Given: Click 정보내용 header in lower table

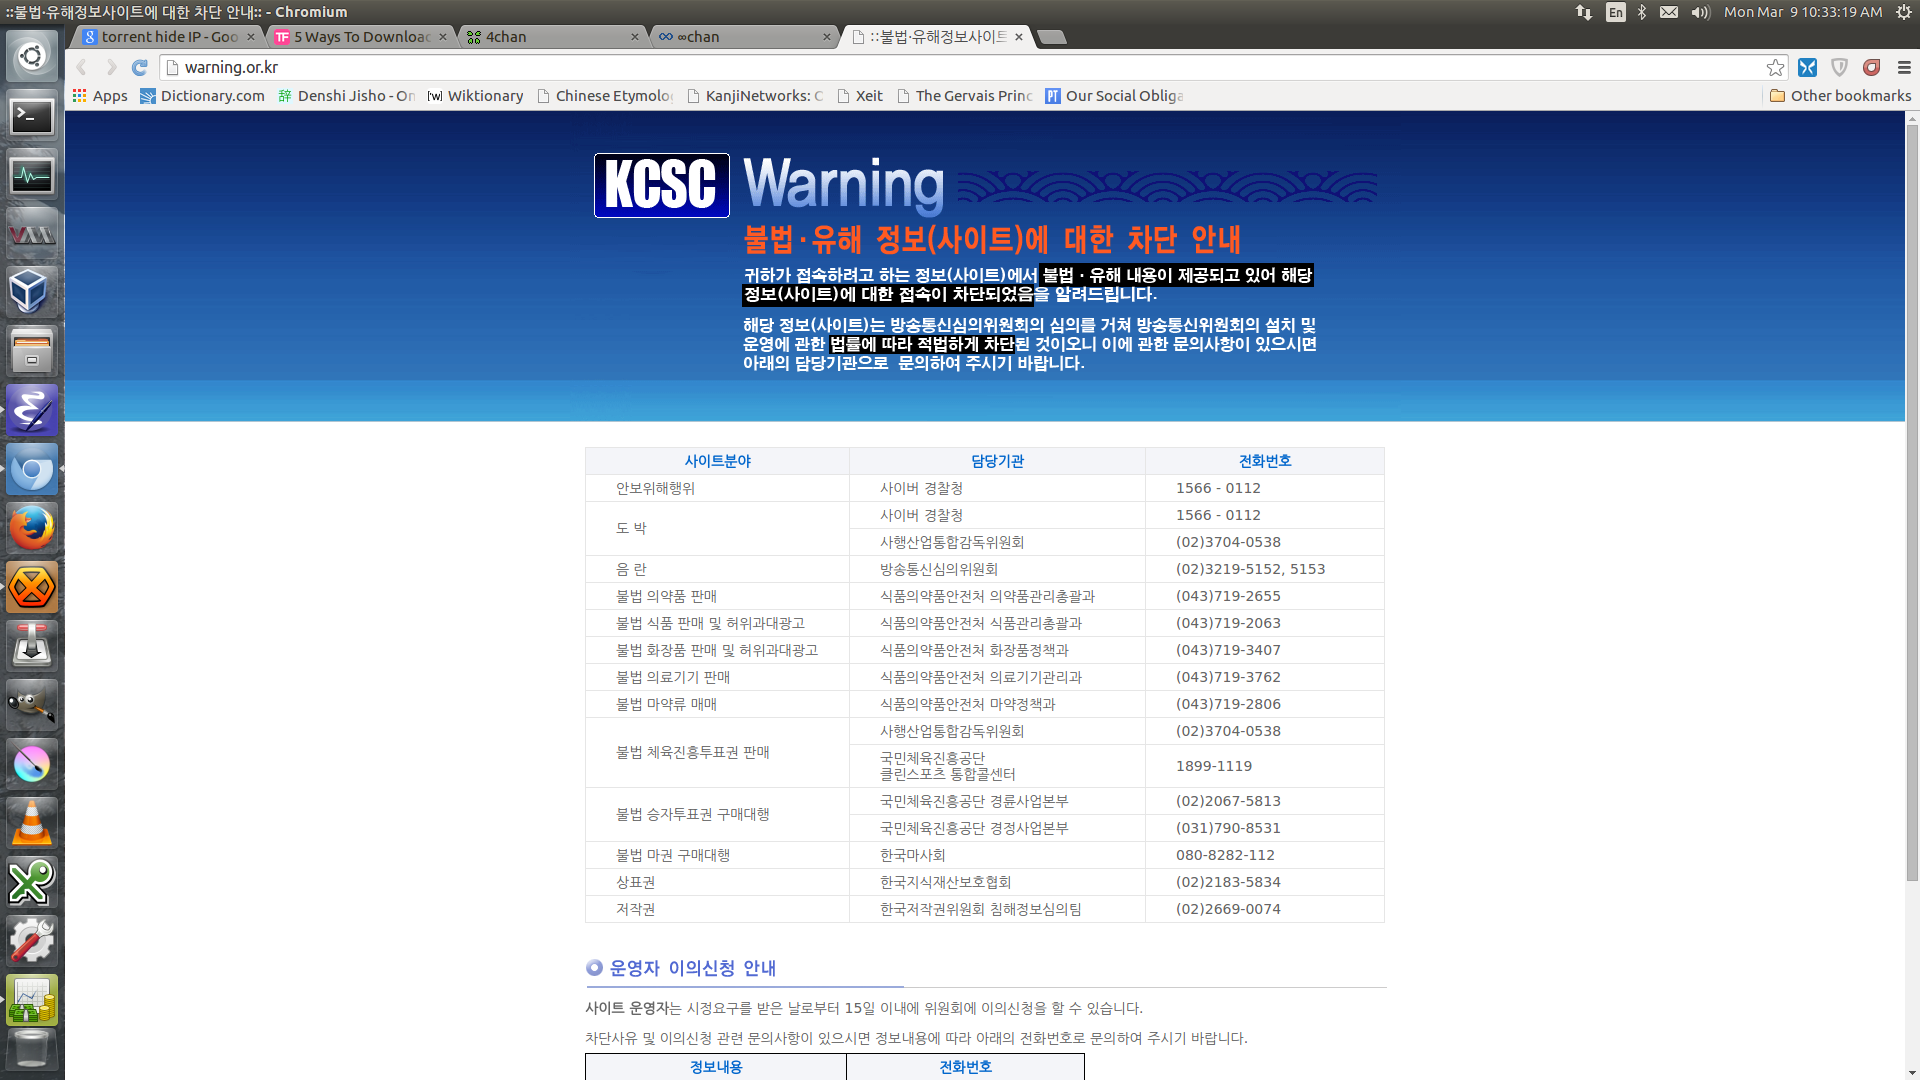Looking at the screenshot, I should (716, 1067).
